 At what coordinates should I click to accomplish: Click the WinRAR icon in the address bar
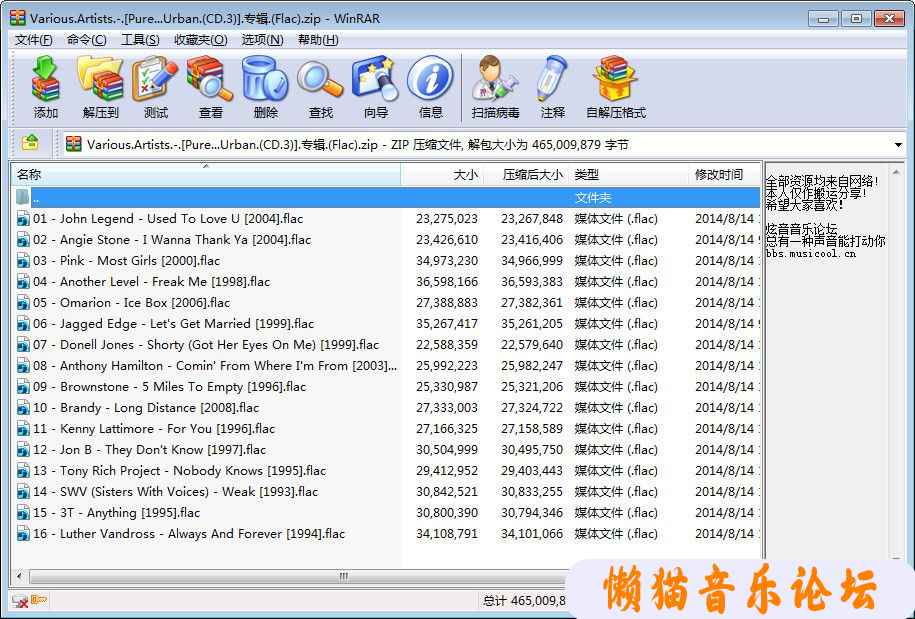click(74, 144)
